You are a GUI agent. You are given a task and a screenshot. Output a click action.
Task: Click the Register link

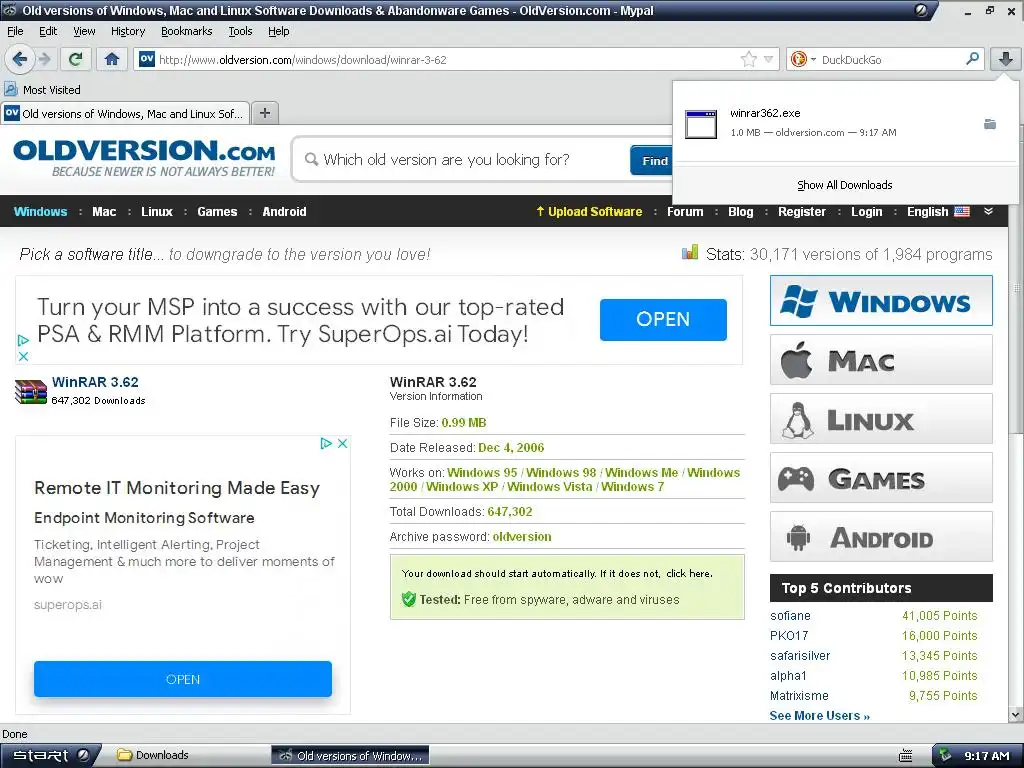point(801,212)
